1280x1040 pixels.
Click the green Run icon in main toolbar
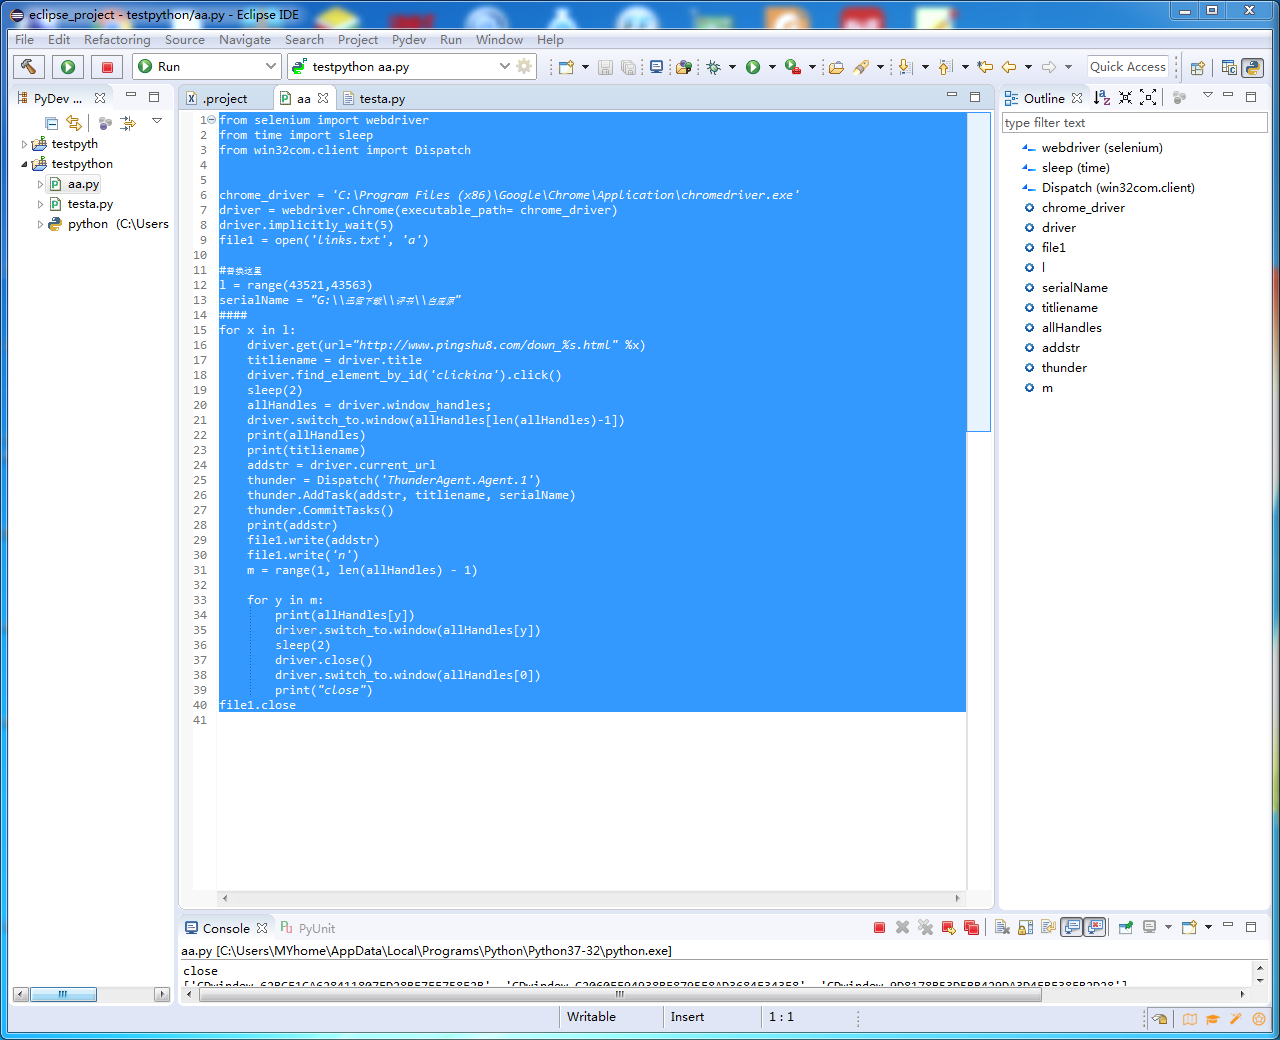click(x=753, y=67)
